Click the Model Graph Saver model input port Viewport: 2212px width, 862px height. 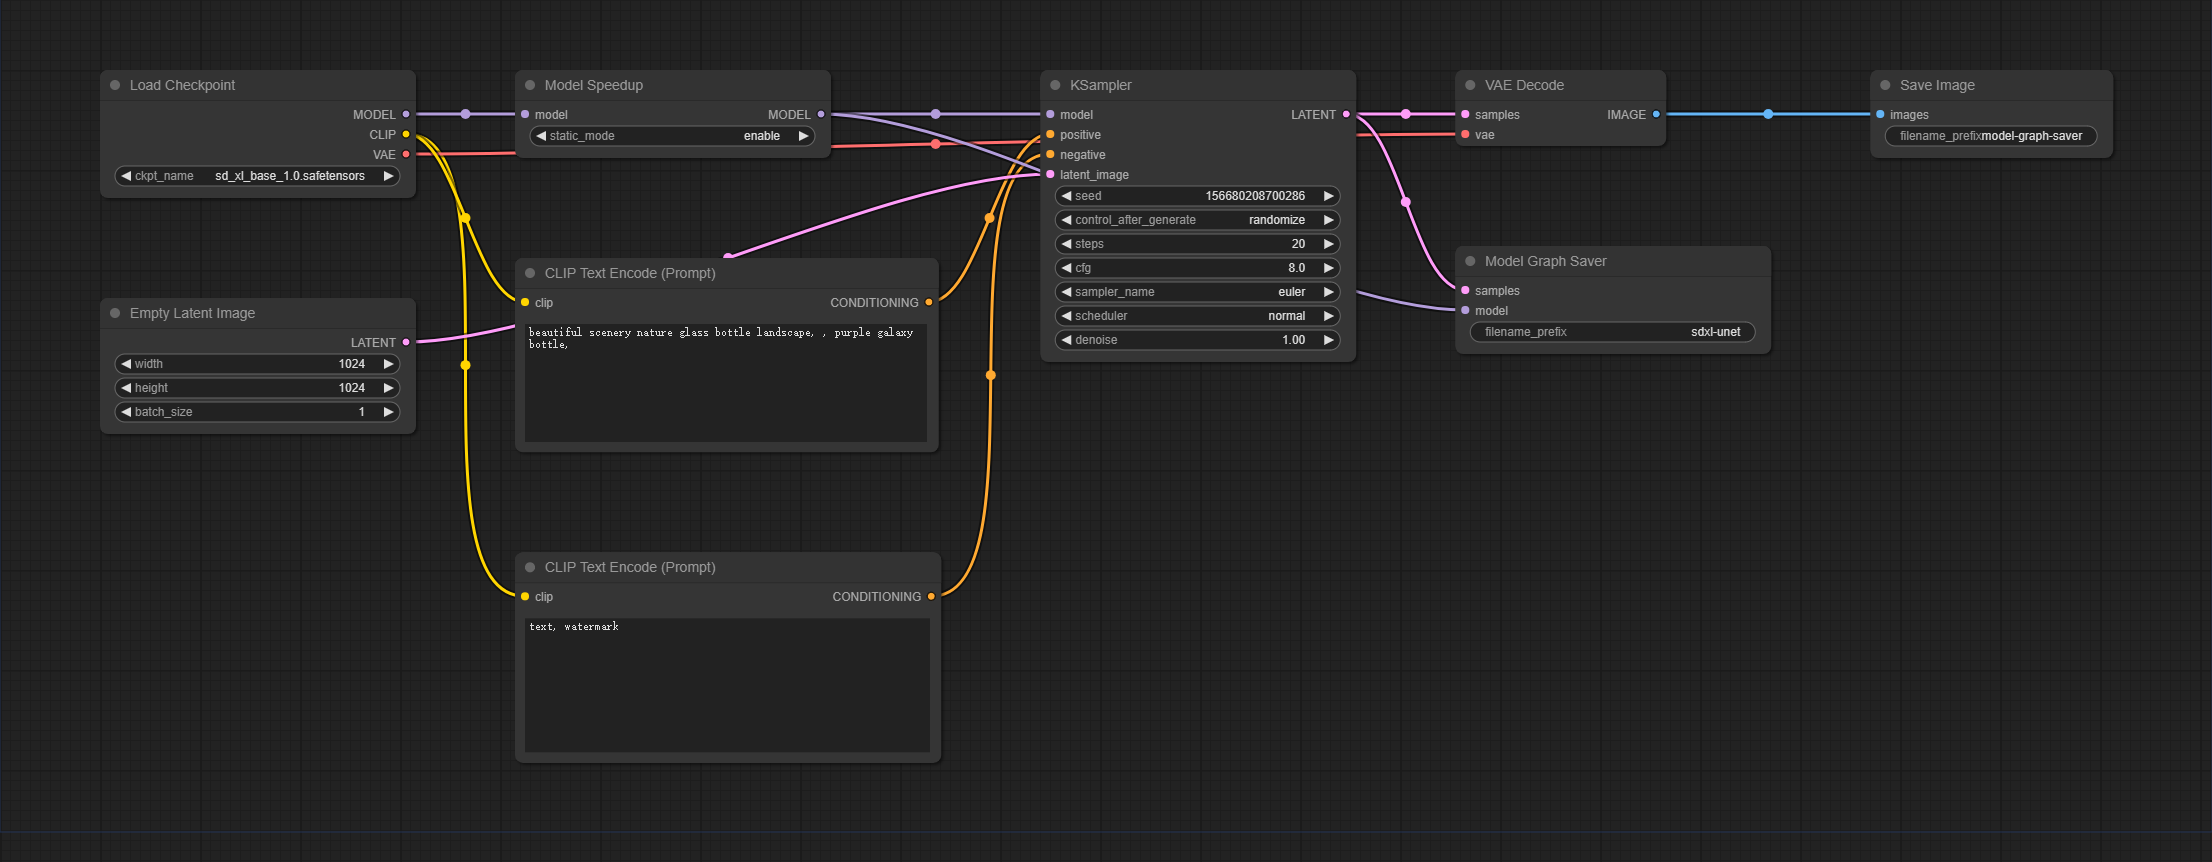1465,310
